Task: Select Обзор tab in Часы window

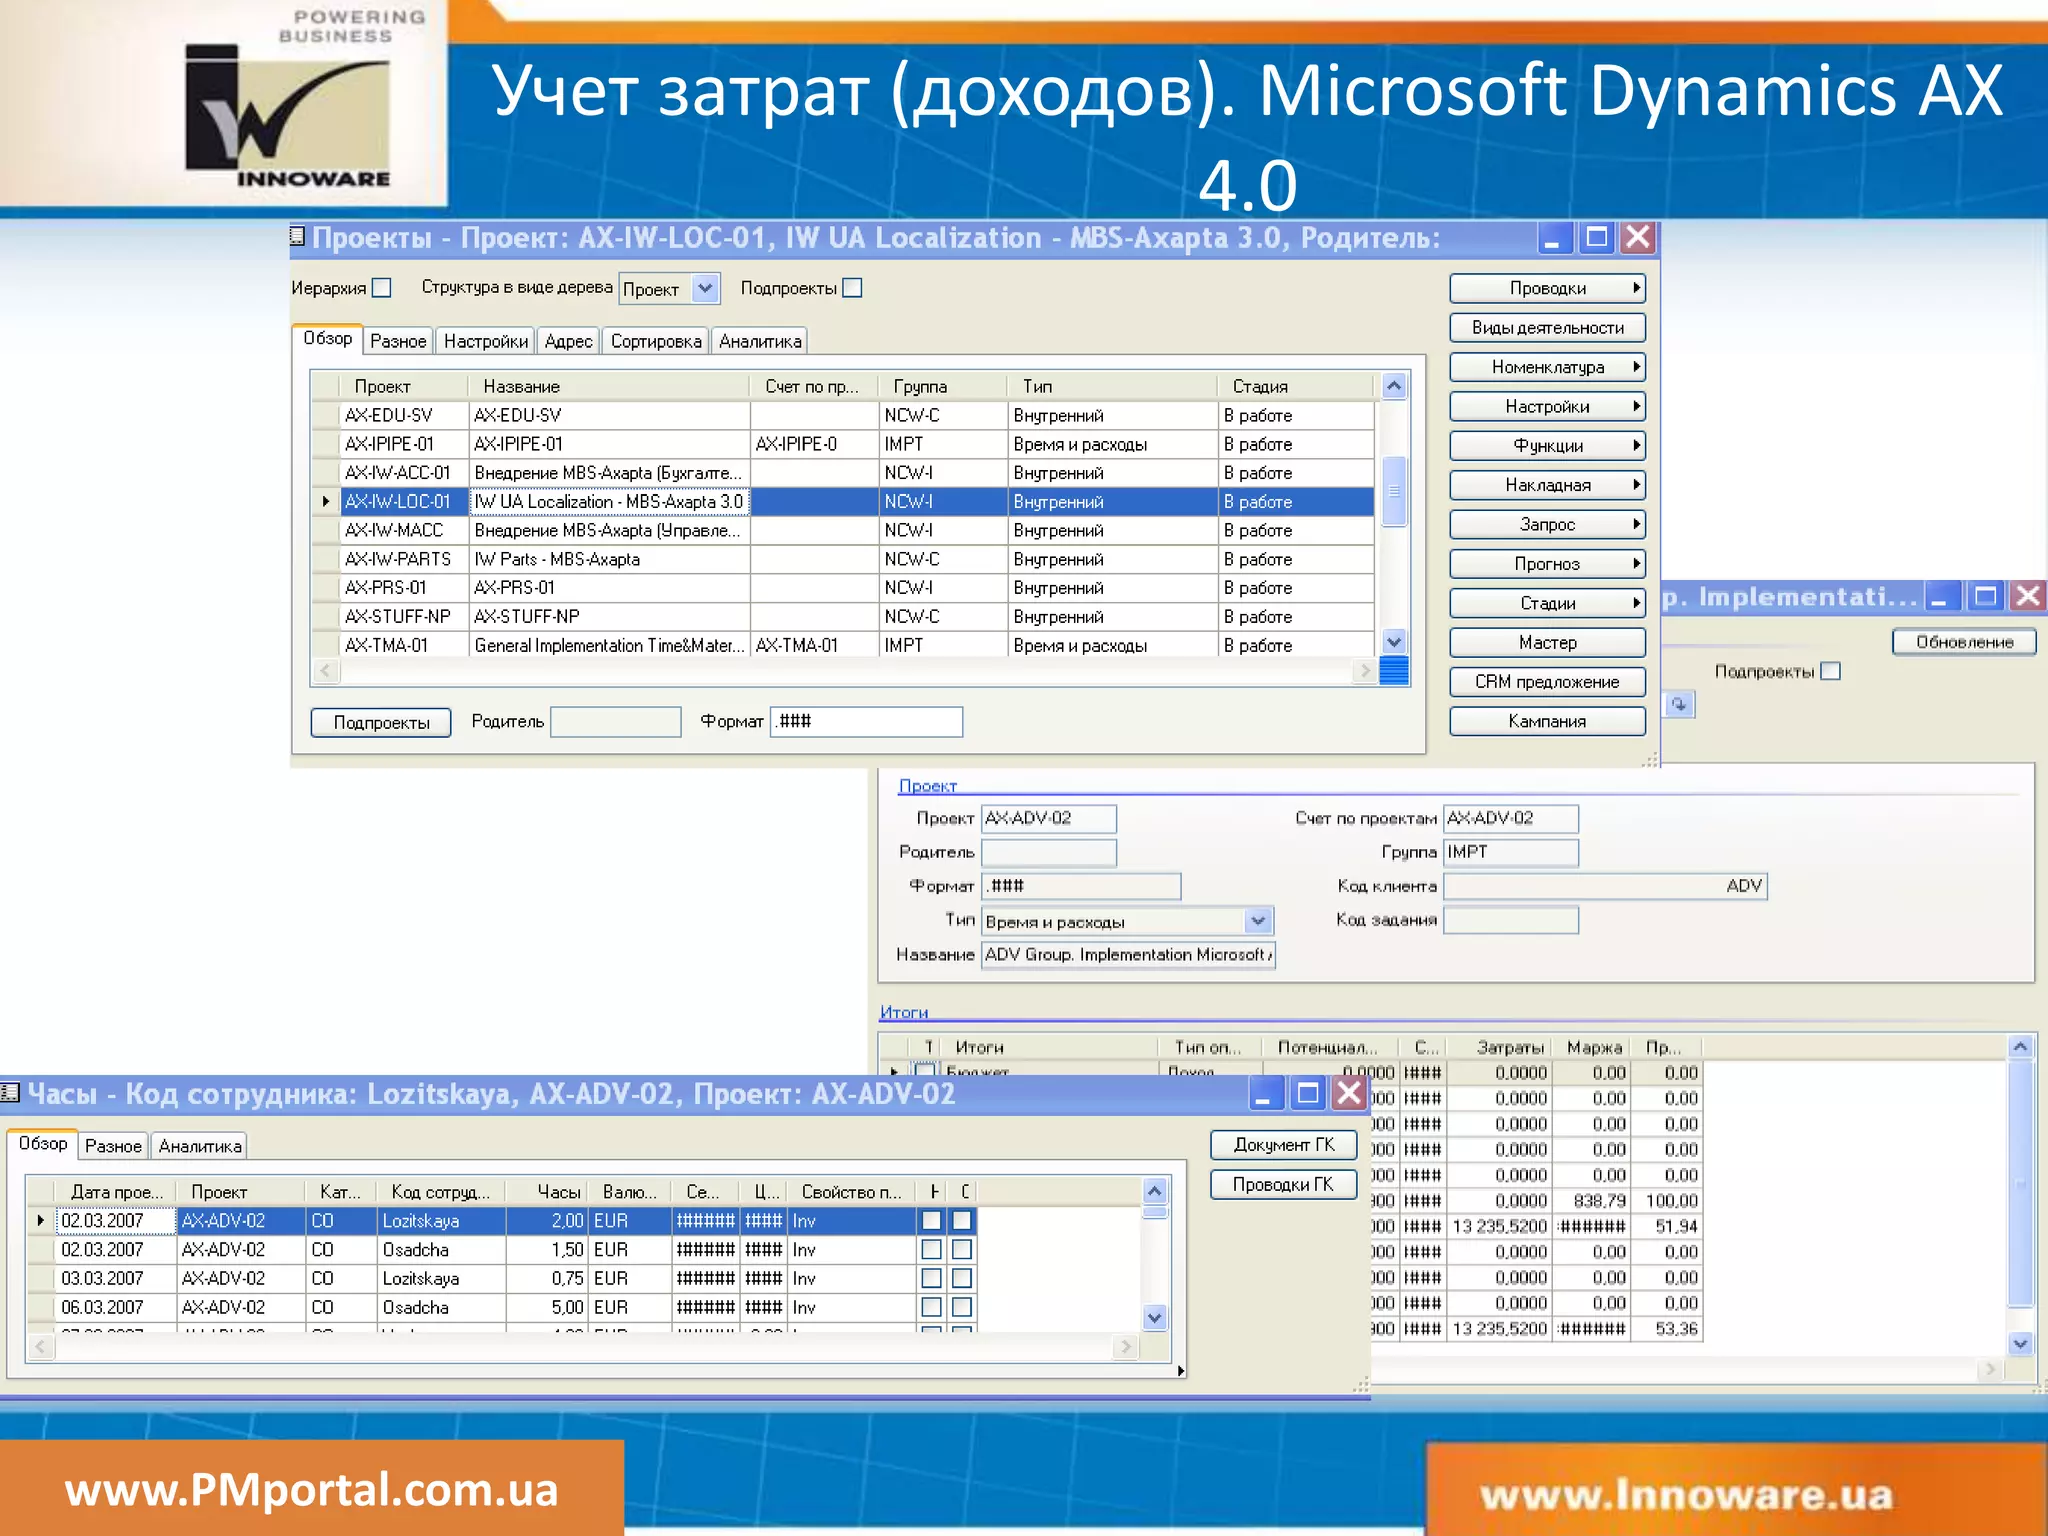Action: pyautogui.click(x=43, y=1144)
